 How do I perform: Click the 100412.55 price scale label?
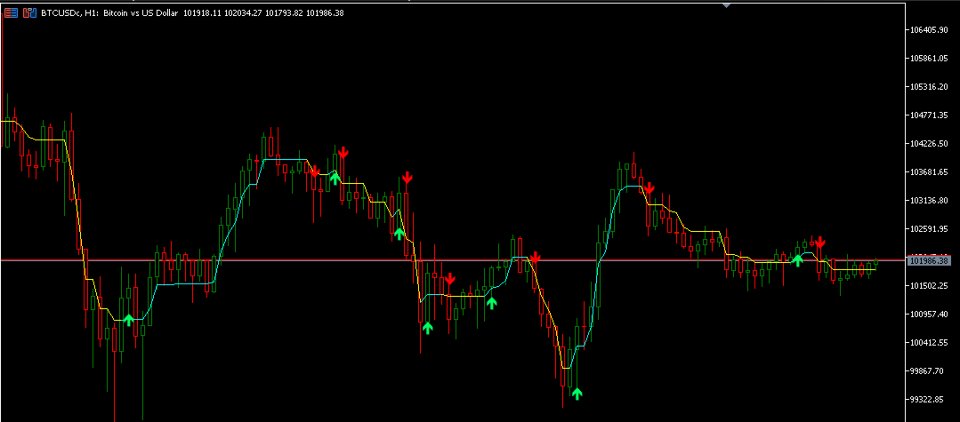(931, 342)
